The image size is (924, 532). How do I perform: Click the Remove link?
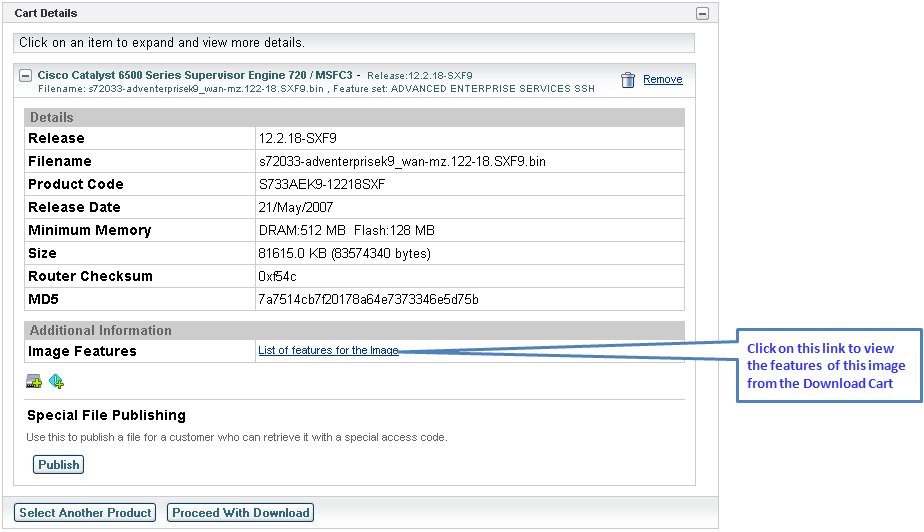(x=662, y=79)
